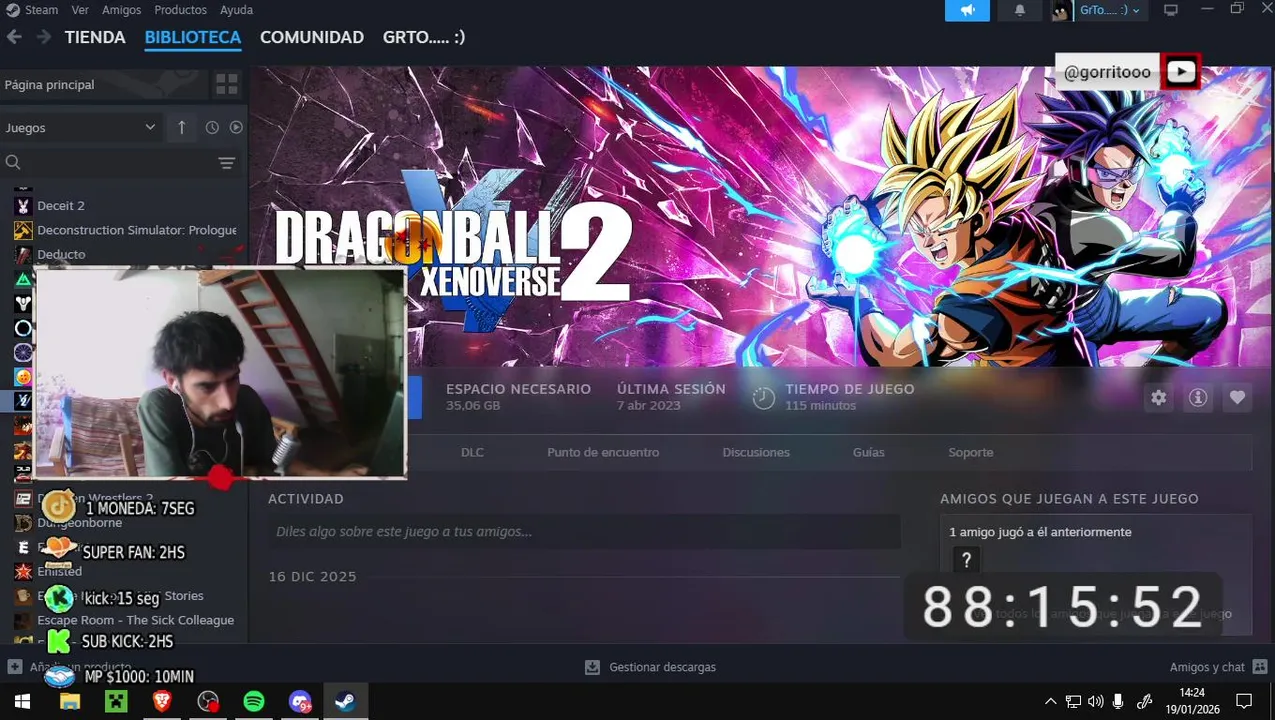
Task: Enter Big Picture mode via monitor icon
Action: click(x=1171, y=10)
